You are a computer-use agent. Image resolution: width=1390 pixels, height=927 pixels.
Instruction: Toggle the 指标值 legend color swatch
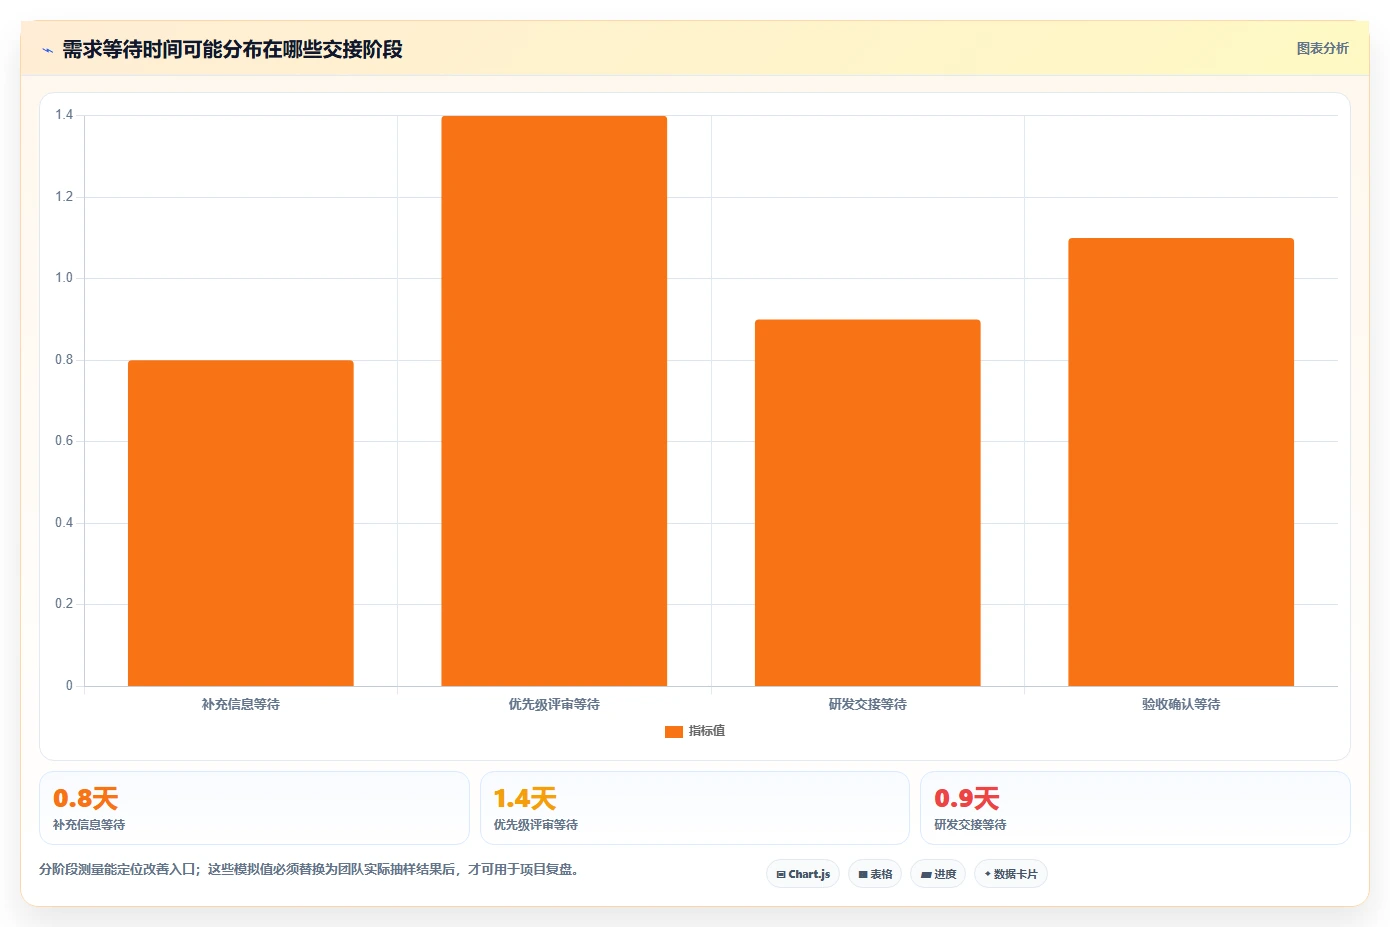[x=674, y=732]
